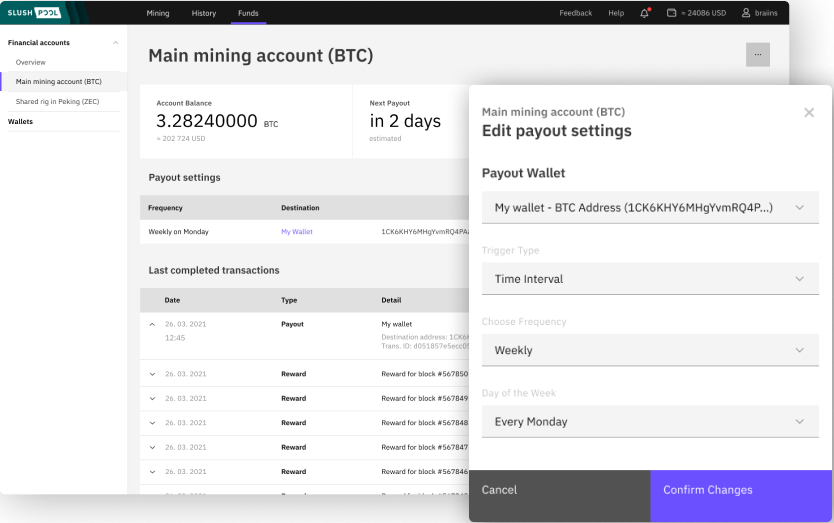
Task: Open the notifications bell icon
Action: click(644, 13)
